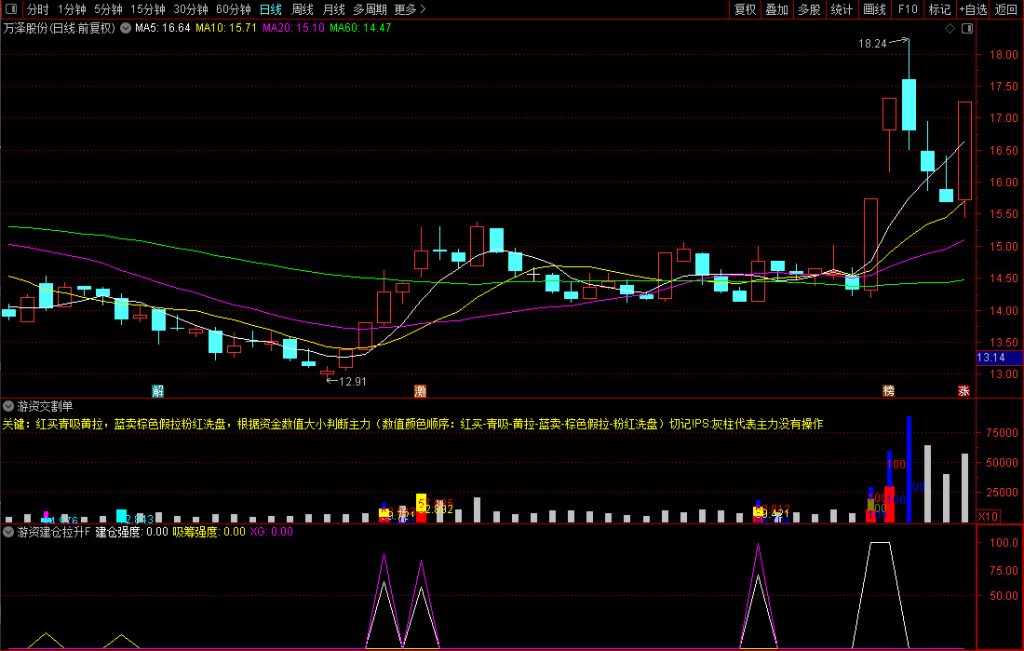Add stock to watchlist with +自选
This screenshot has width=1024, height=651.
pyautogui.click(x=972, y=9)
